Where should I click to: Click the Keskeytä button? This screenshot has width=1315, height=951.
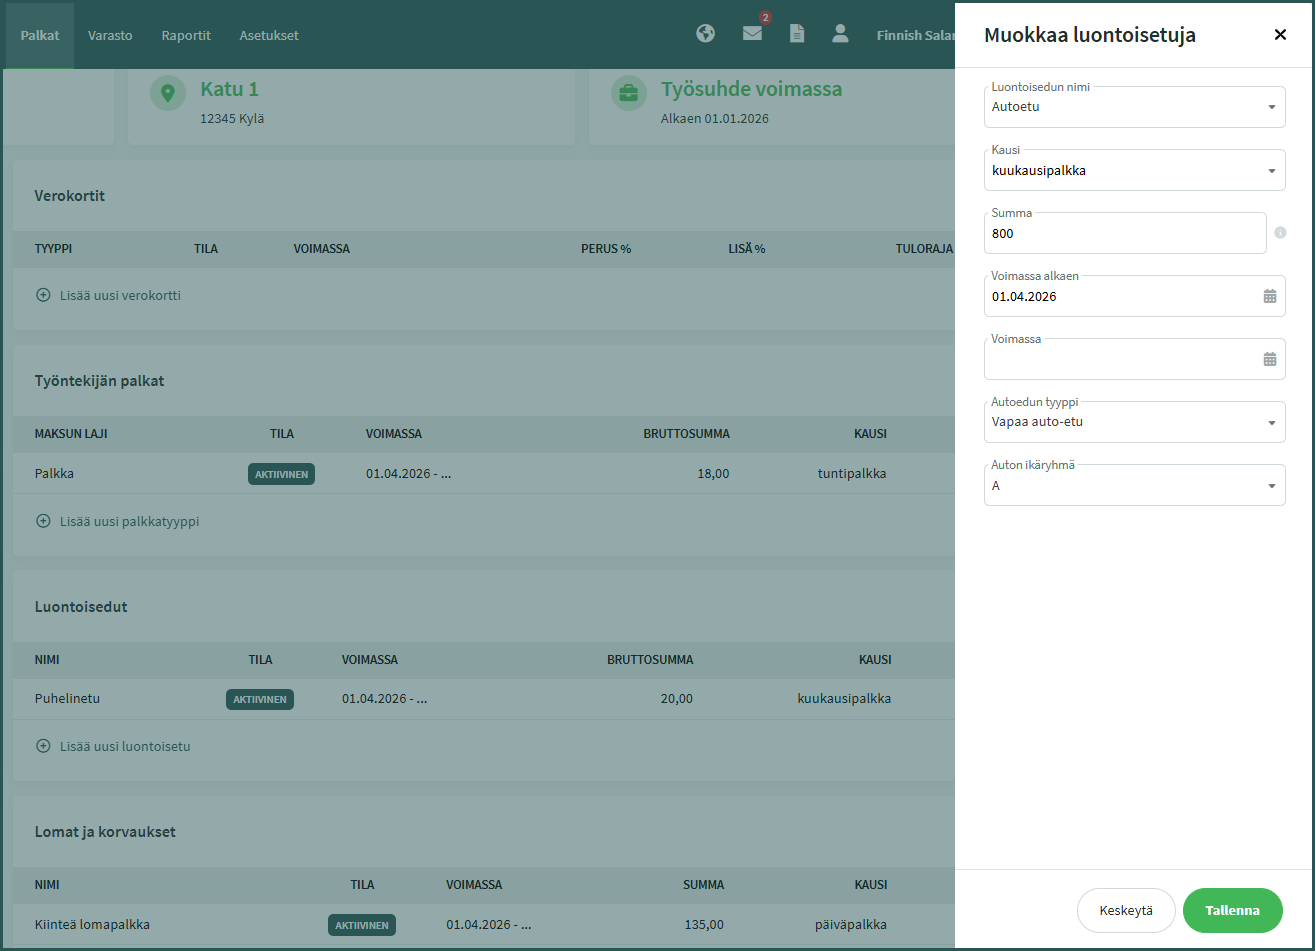tap(1126, 911)
